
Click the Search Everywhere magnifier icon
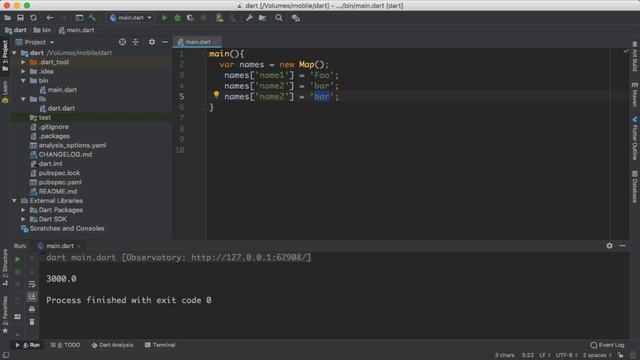click(x=279, y=18)
